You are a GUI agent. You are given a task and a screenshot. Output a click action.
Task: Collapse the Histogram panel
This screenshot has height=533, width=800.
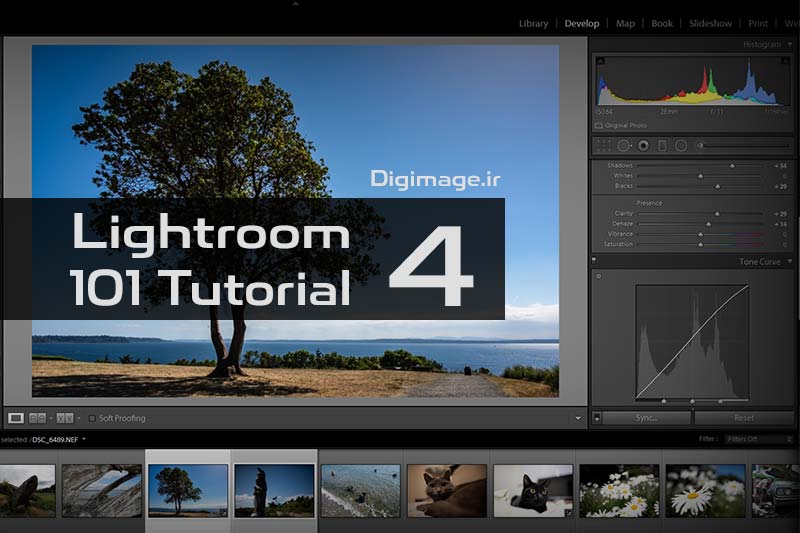click(x=790, y=45)
